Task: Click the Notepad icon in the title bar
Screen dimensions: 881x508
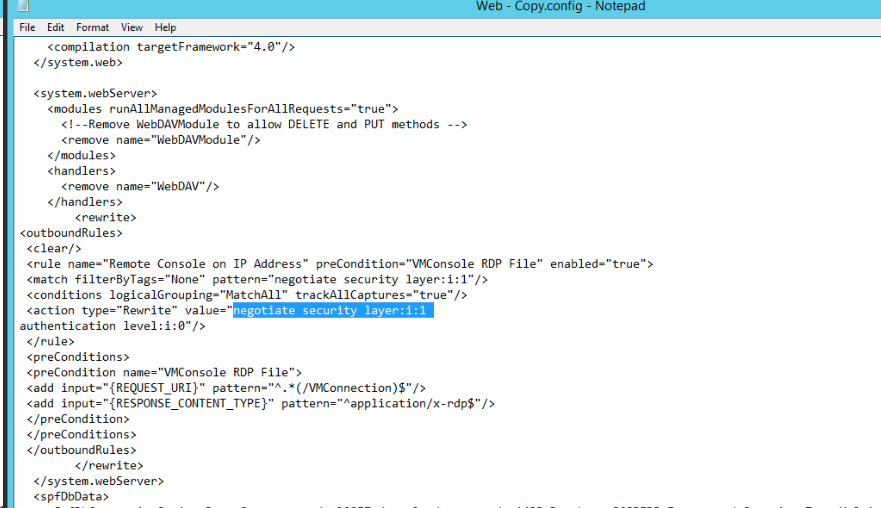Action: [10, 7]
